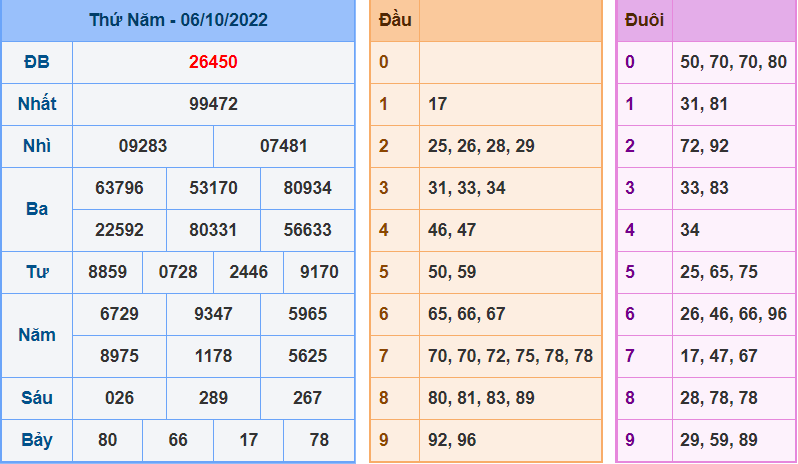Select third prize number 53170
Image resolution: width=798 pixels, height=464 pixels.
[213, 188]
